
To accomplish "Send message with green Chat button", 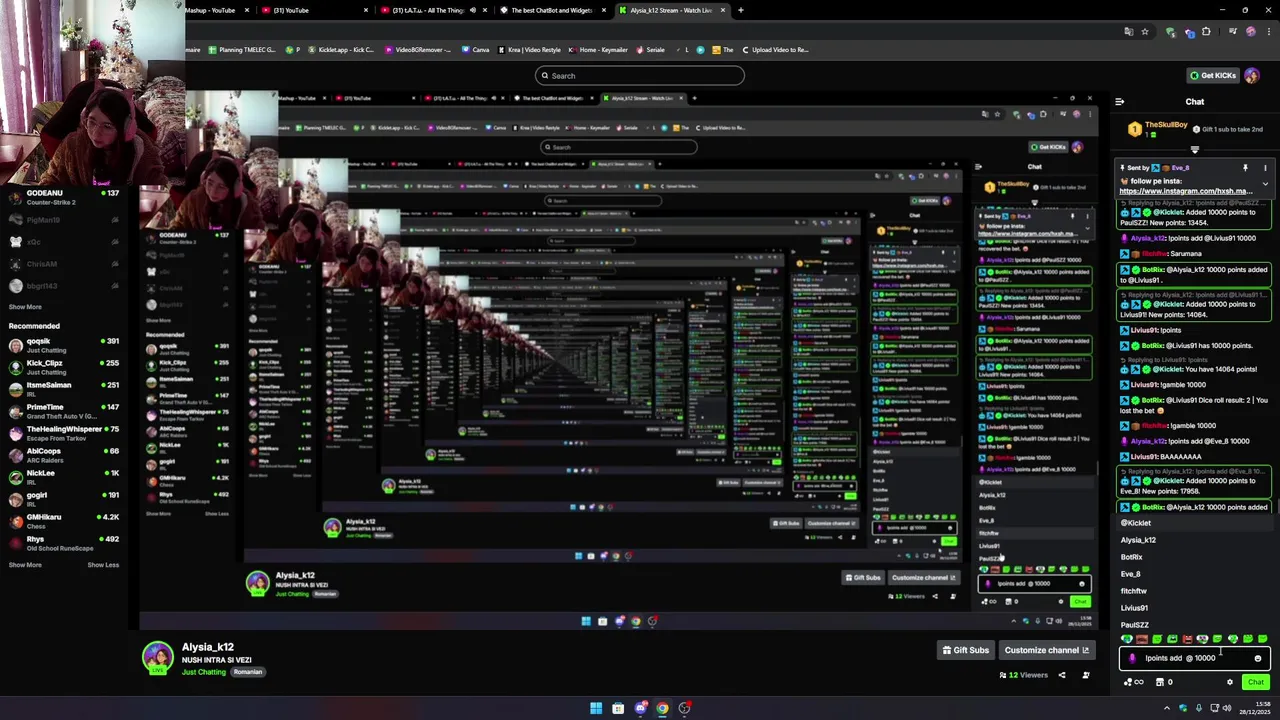I will pyautogui.click(x=1255, y=682).
